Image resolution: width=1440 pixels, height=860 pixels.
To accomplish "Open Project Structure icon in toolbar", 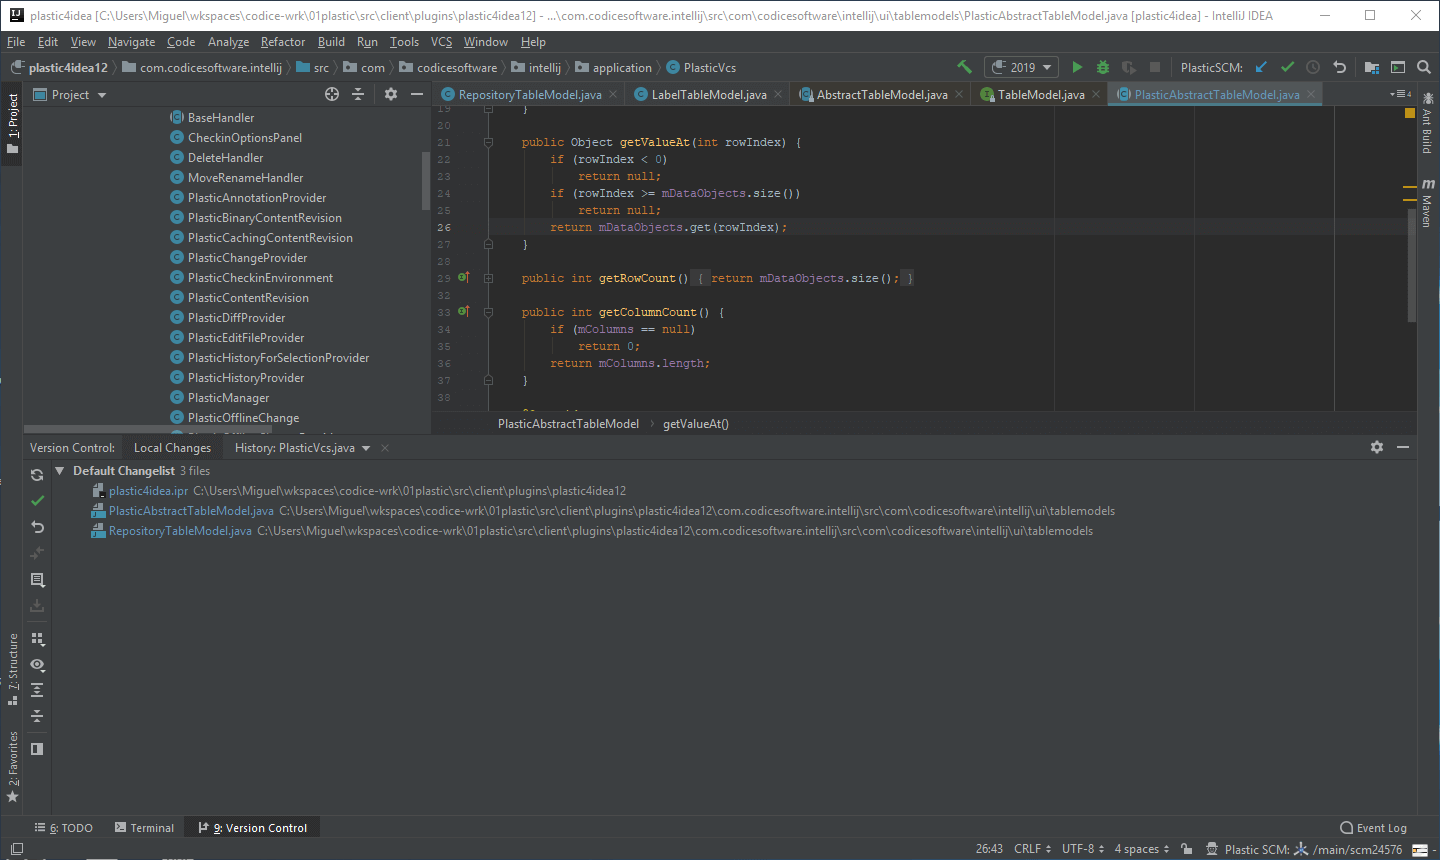I will [1372, 67].
